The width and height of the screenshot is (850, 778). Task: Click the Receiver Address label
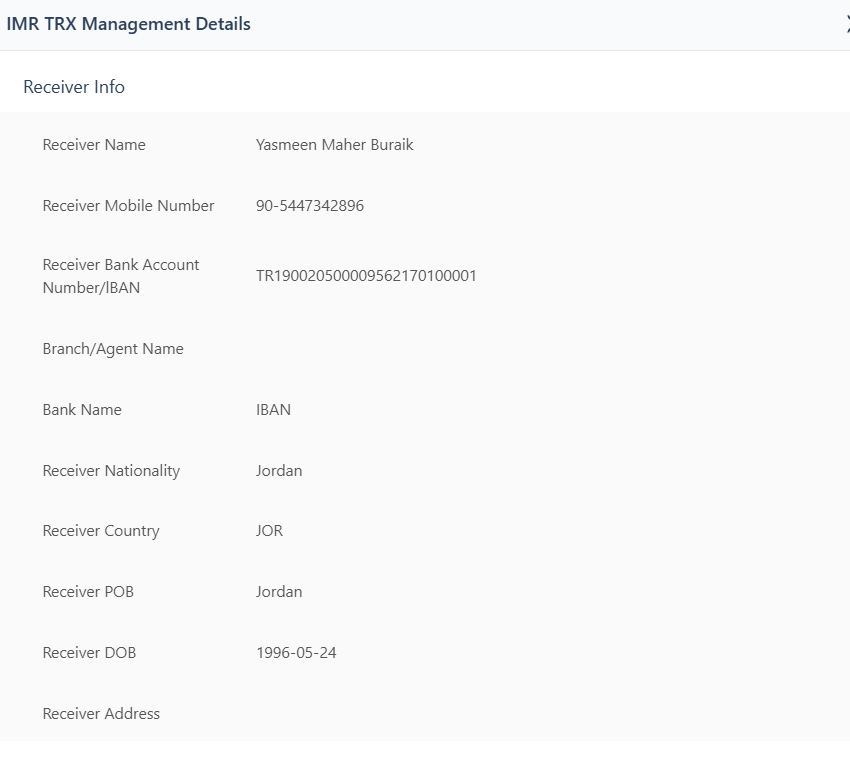click(101, 714)
